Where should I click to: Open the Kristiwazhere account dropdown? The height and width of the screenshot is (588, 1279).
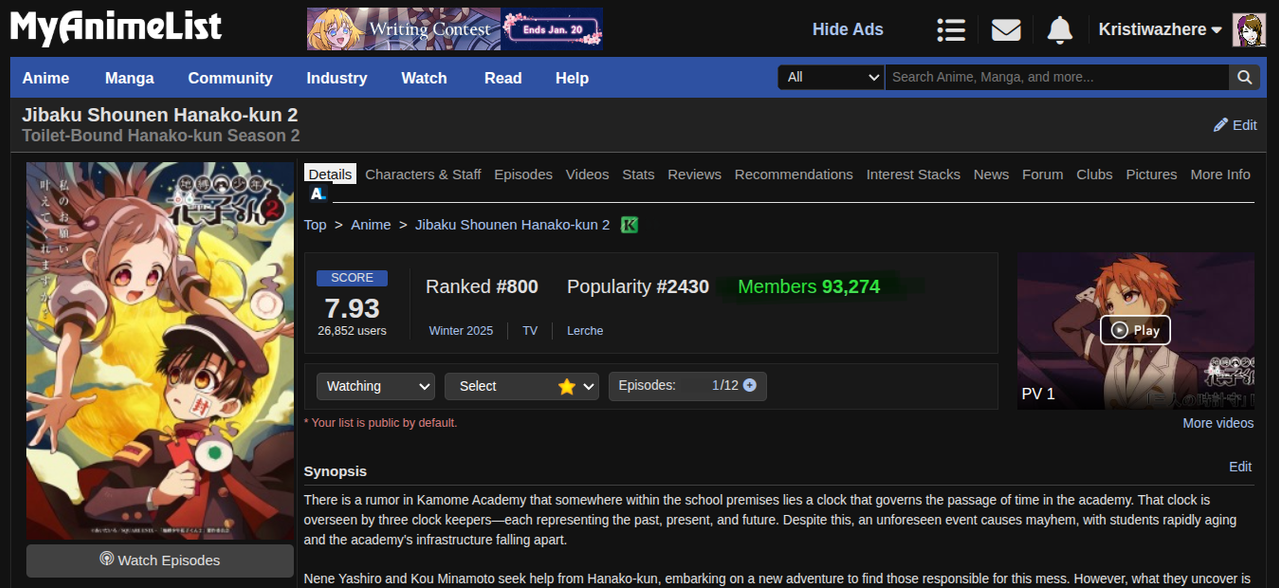click(x=1160, y=30)
